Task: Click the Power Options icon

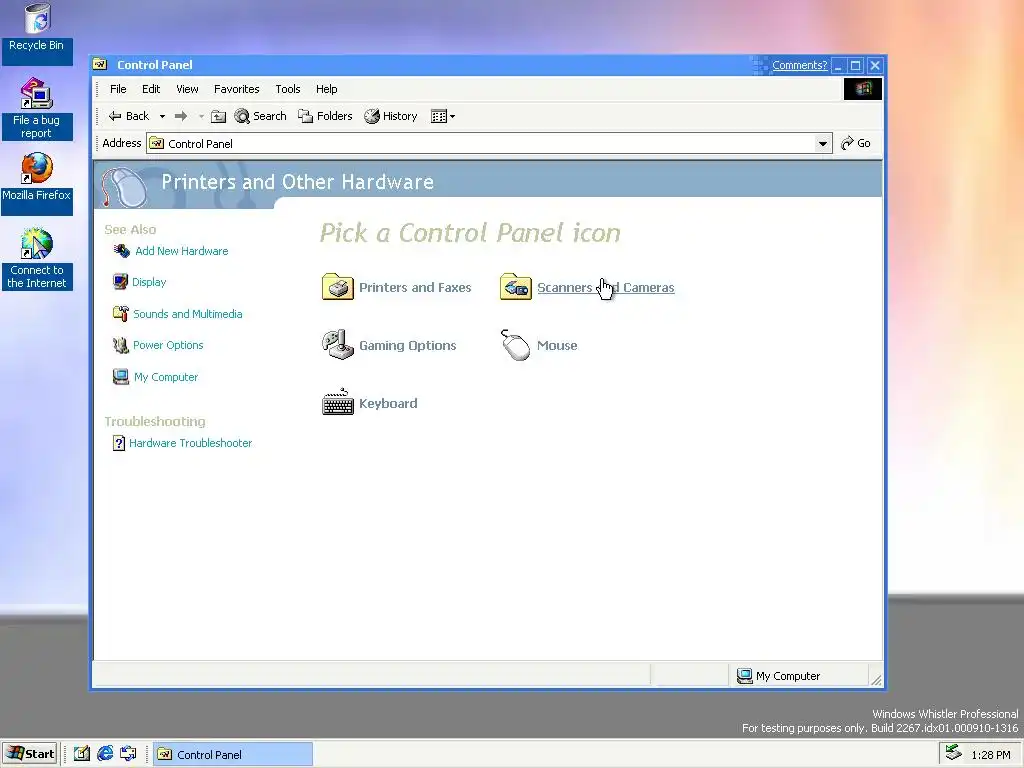Action: (x=120, y=345)
